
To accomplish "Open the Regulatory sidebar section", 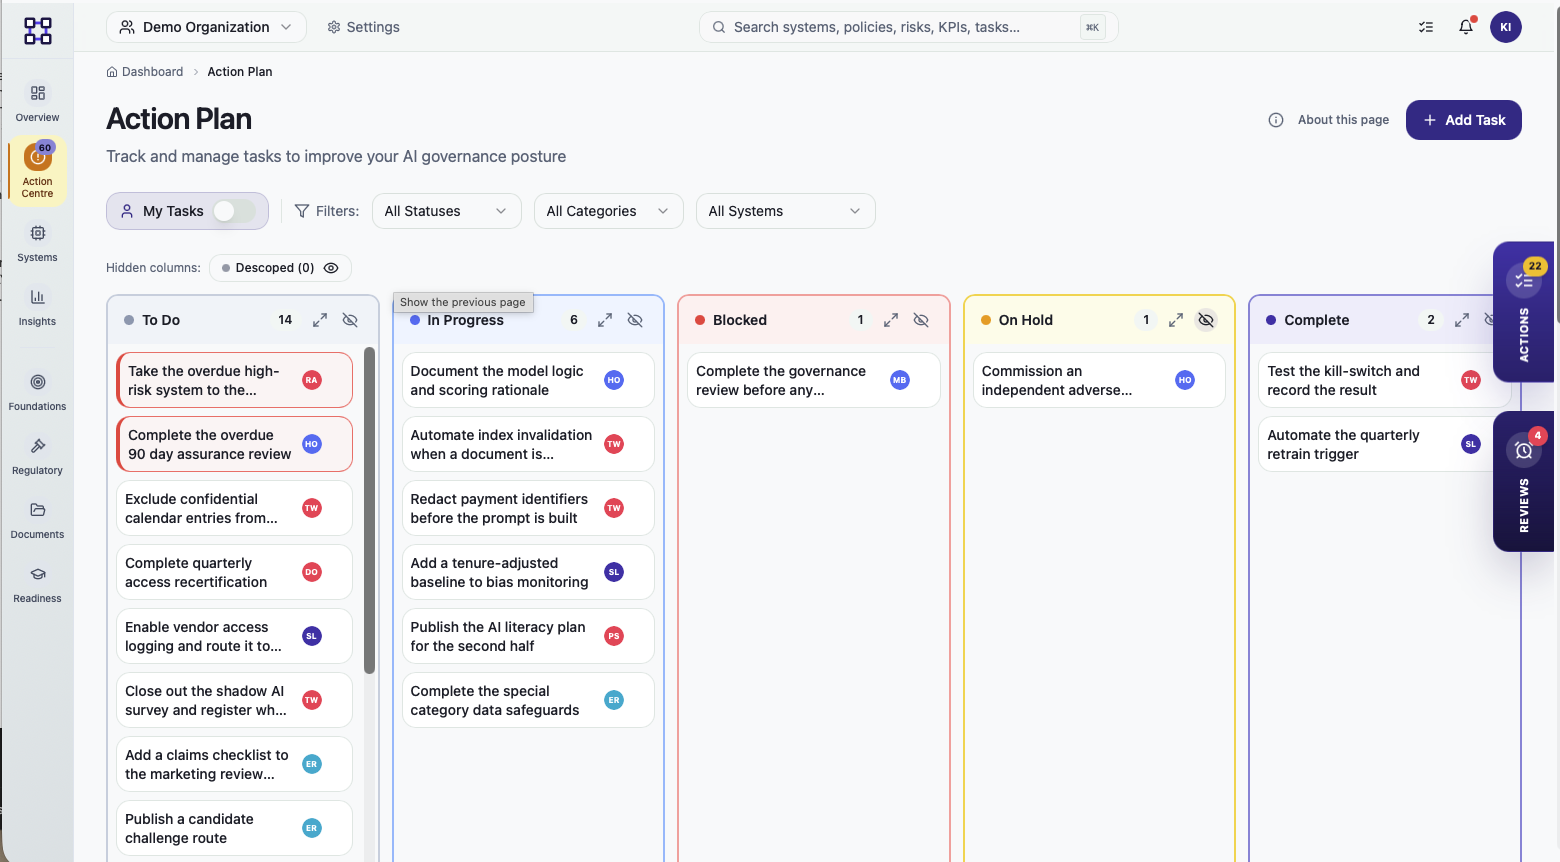I will 37,456.
